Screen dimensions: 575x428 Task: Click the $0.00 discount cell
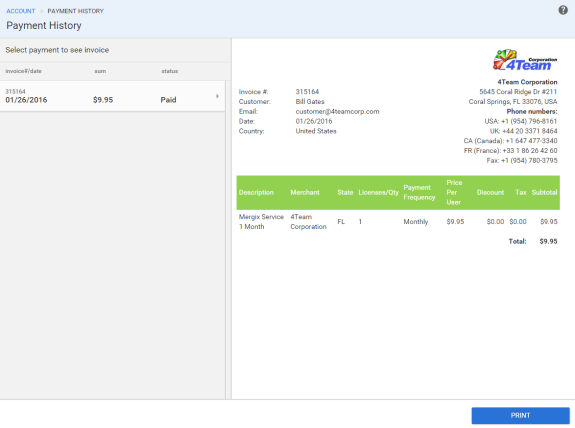pyautogui.click(x=495, y=222)
